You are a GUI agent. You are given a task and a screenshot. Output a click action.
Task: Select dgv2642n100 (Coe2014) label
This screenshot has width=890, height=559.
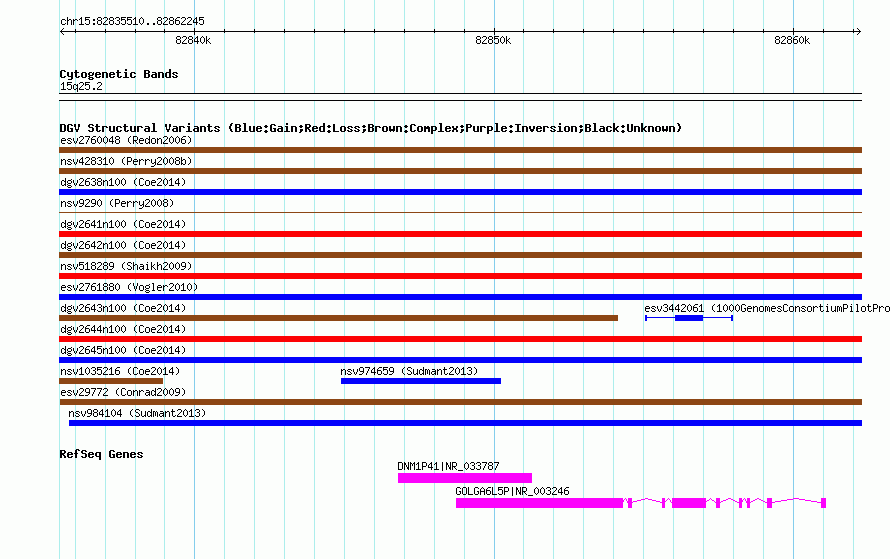(123, 245)
